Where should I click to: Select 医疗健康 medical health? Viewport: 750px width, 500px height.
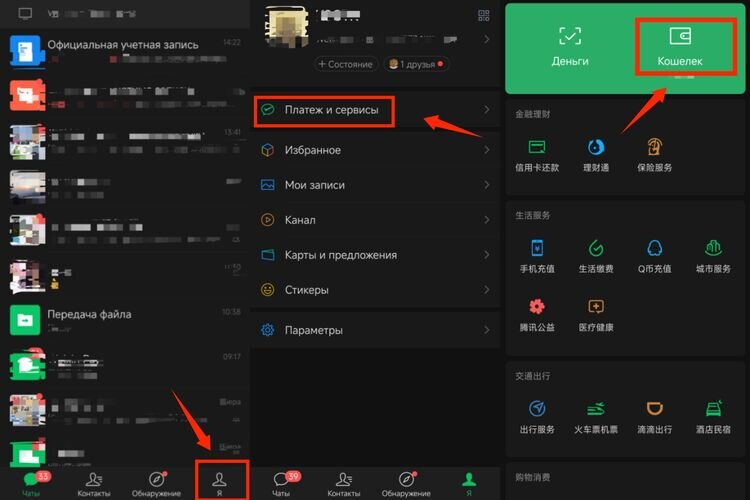(x=596, y=315)
